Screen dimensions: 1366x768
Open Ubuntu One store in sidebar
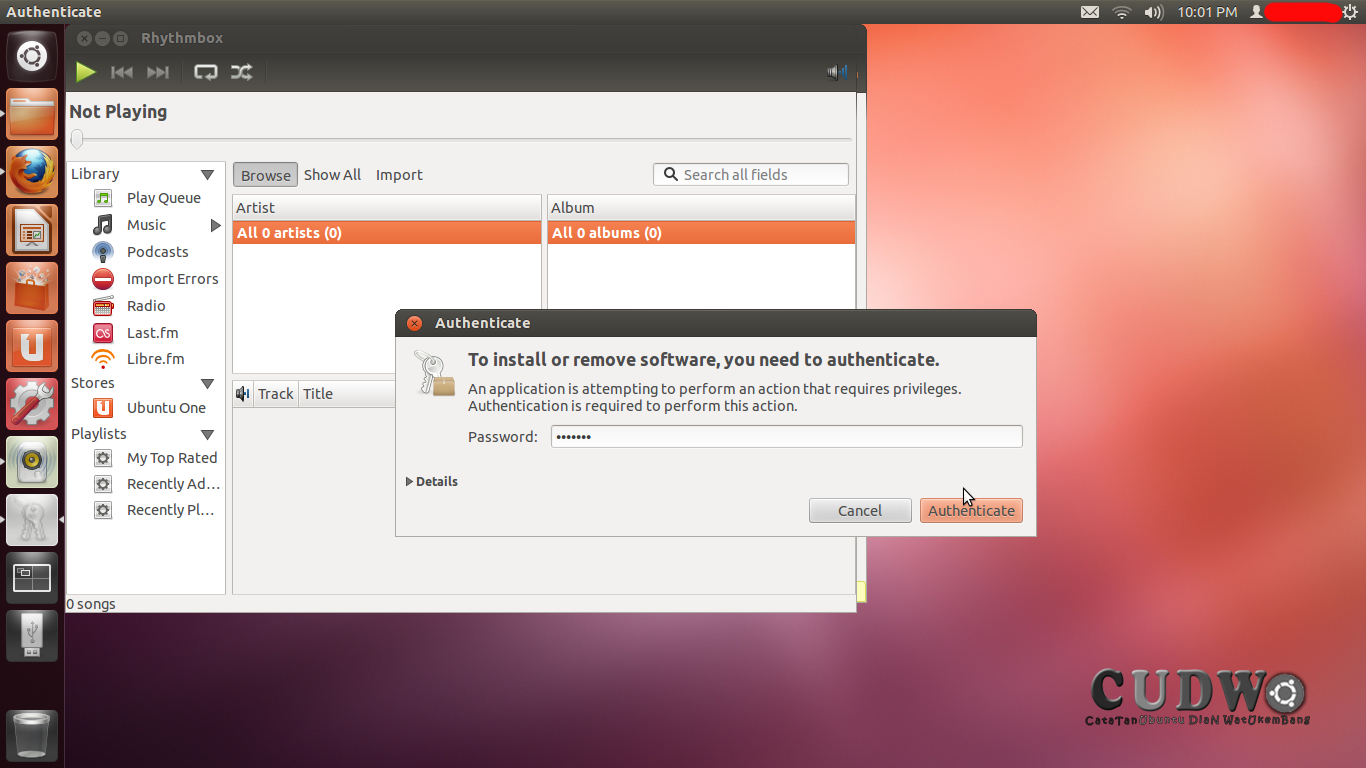pos(166,408)
